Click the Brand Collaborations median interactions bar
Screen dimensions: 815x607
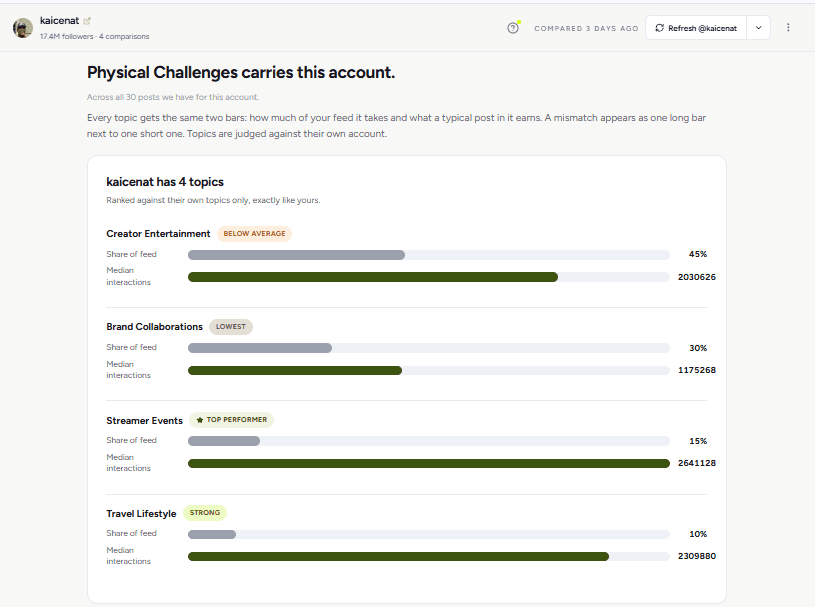[429, 371]
